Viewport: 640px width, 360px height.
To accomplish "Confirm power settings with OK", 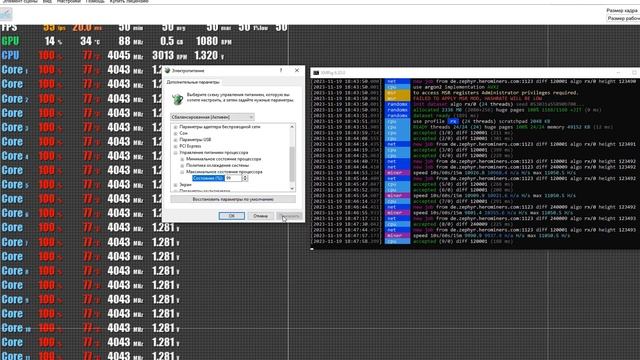I will point(231,216).
